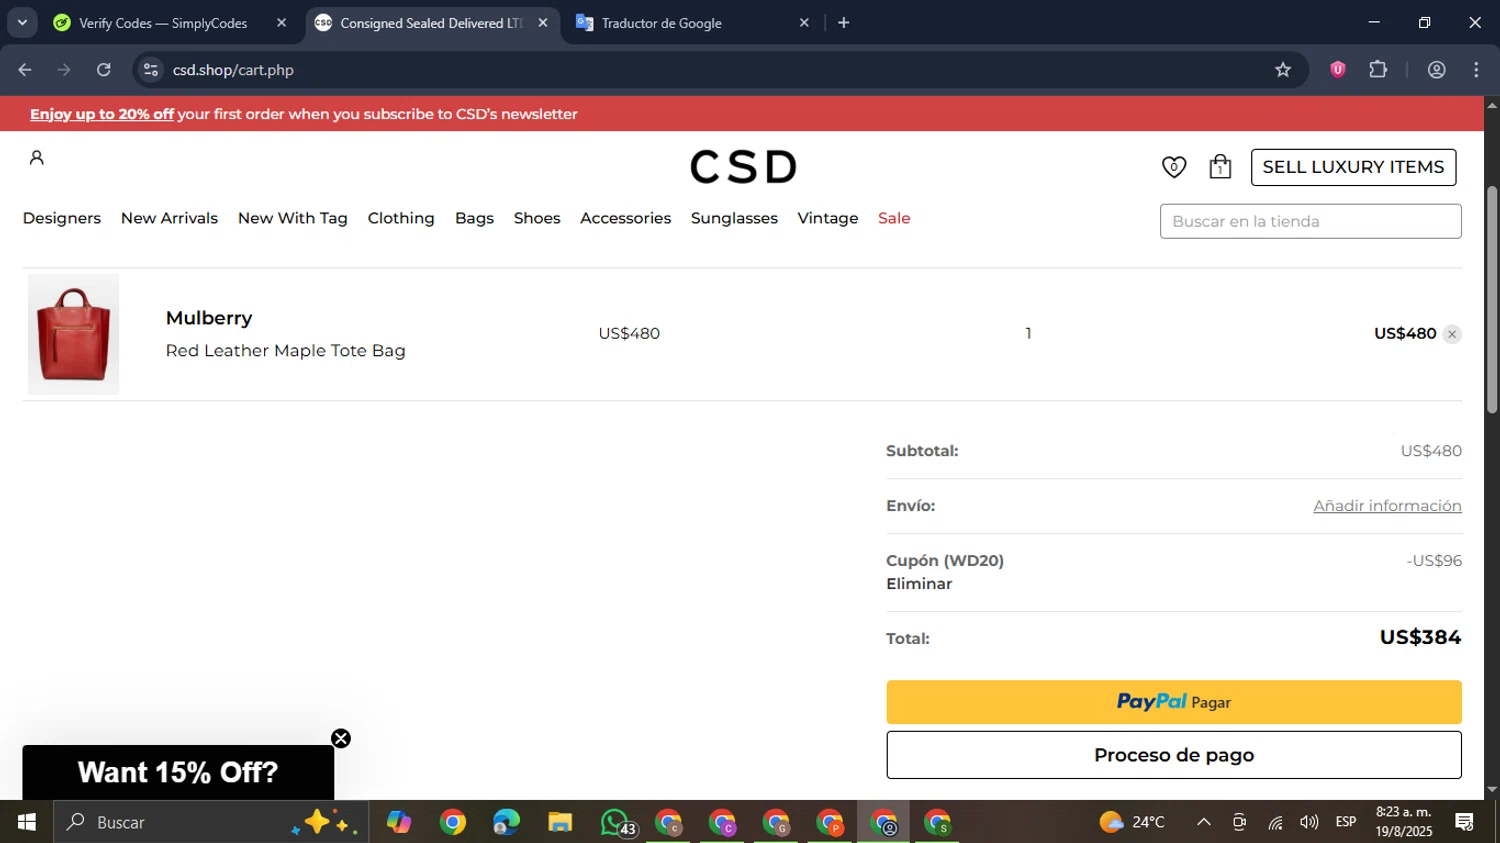
Task: Close the Consigned Sealed Delivered tab
Action: point(543,23)
